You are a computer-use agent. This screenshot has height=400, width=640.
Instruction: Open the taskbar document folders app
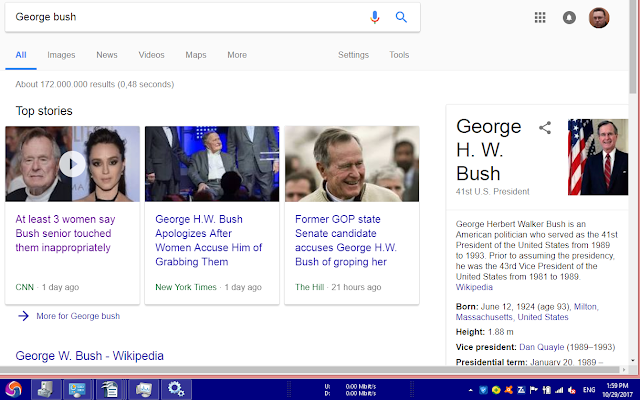coord(110,389)
